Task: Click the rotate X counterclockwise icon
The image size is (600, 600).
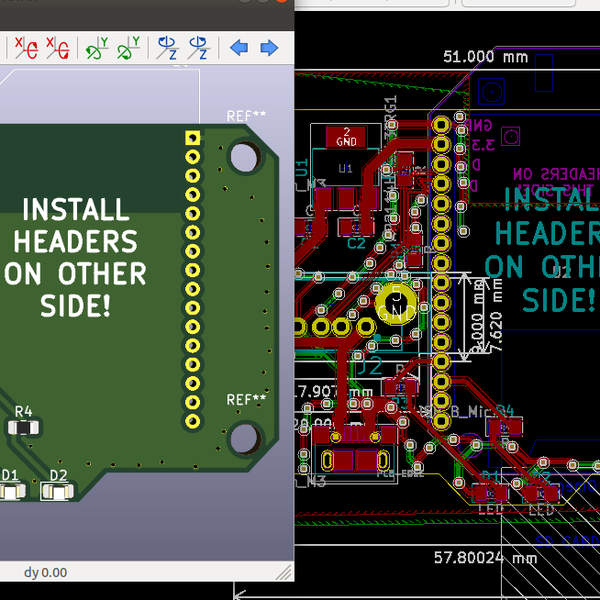Action: tap(58, 48)
